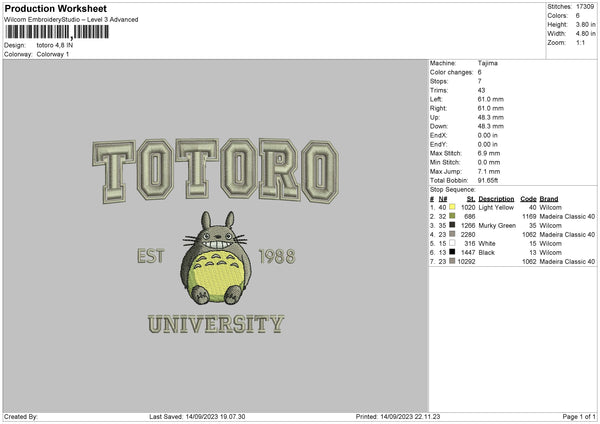Click the Murky Green swatch in row 3

452,225
